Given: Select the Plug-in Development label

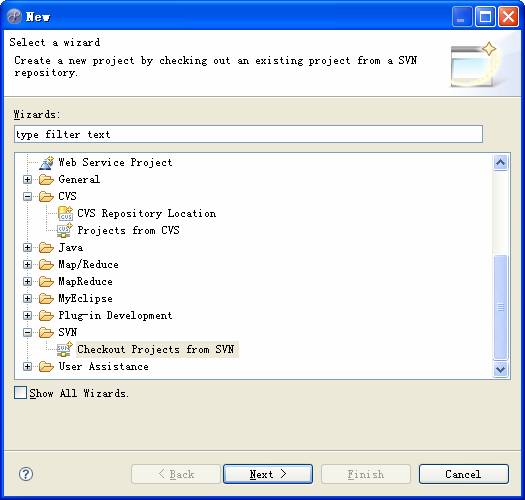Looking at the screenshot, I should 116,316.
